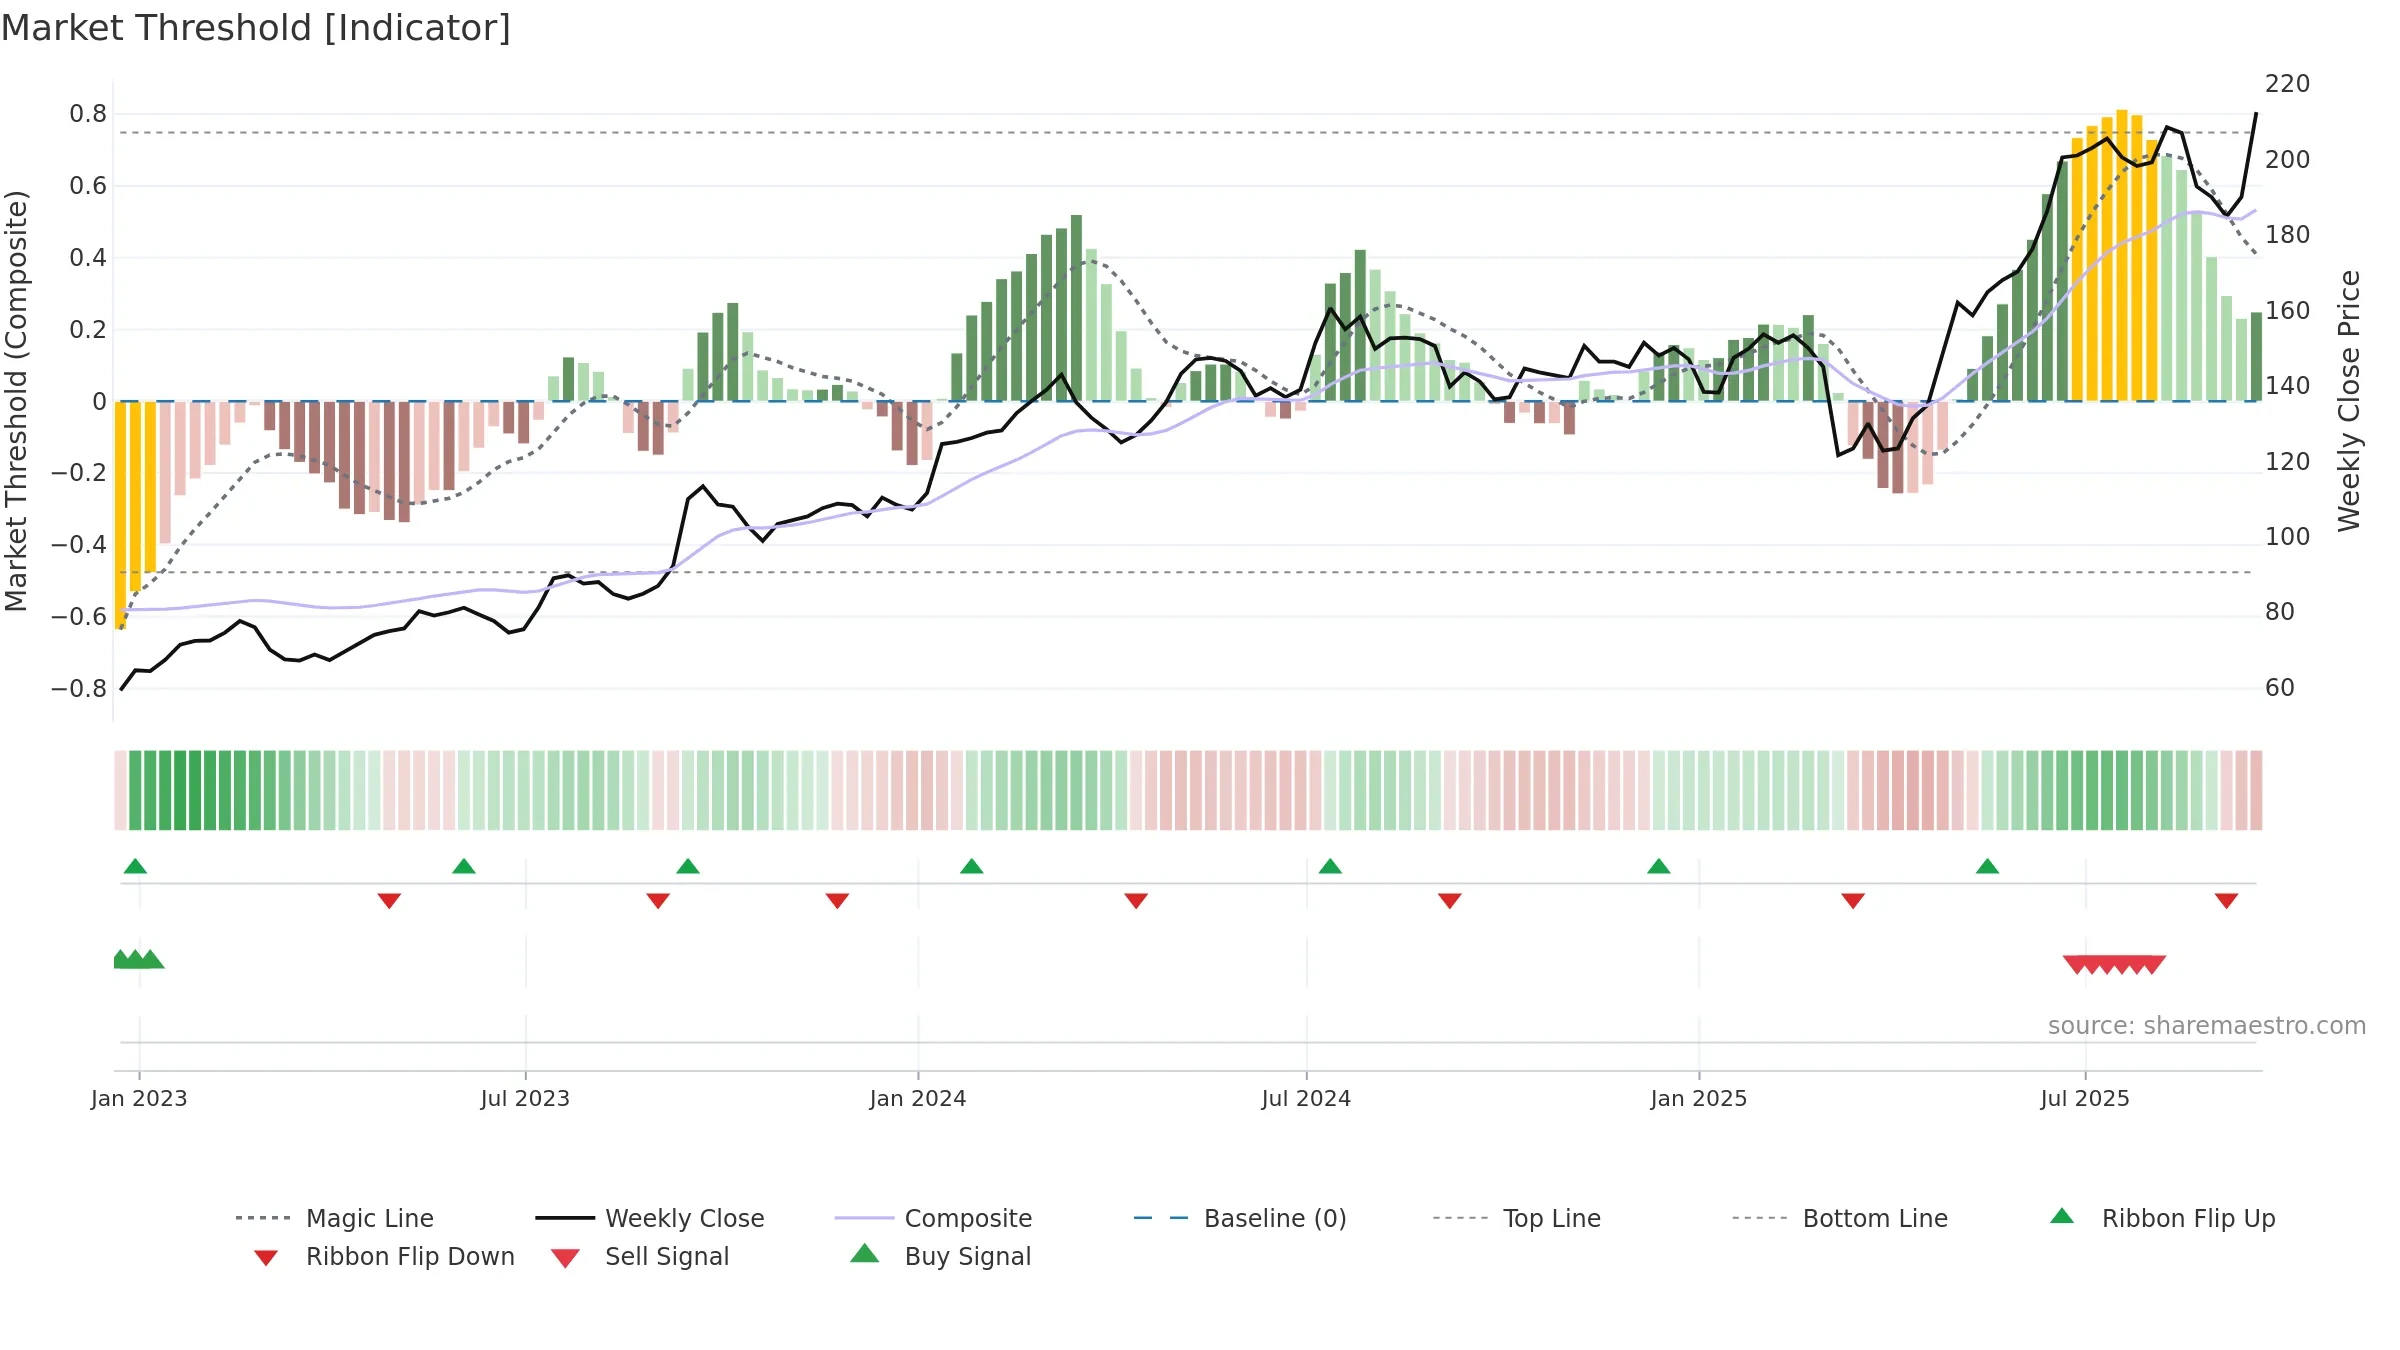Click the Jul 2025 x-axis label
Screen dimensions: 2400x1350
(2085, 1098)
